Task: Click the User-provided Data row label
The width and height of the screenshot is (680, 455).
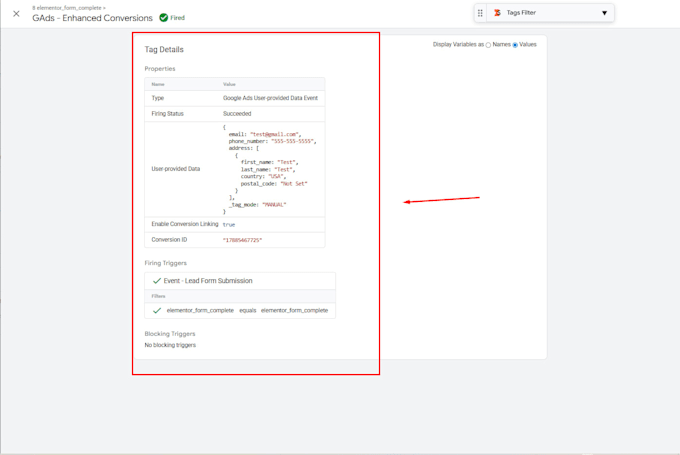Action: 176,169
